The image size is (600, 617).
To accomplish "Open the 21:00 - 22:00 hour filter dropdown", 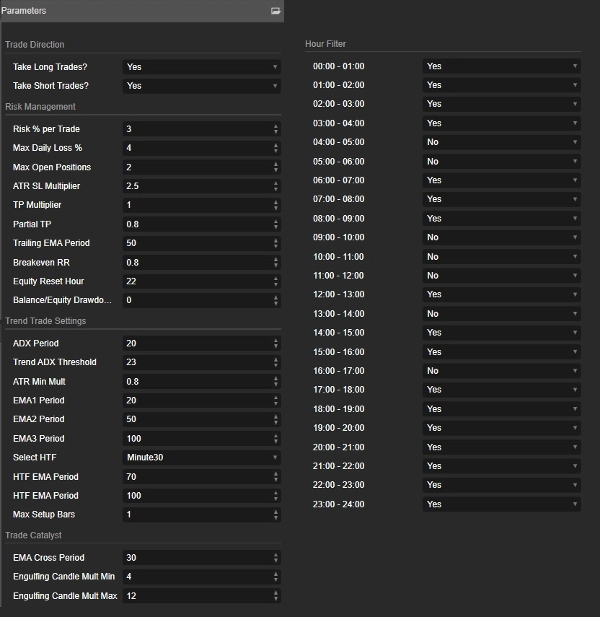I will click(502, 466).
